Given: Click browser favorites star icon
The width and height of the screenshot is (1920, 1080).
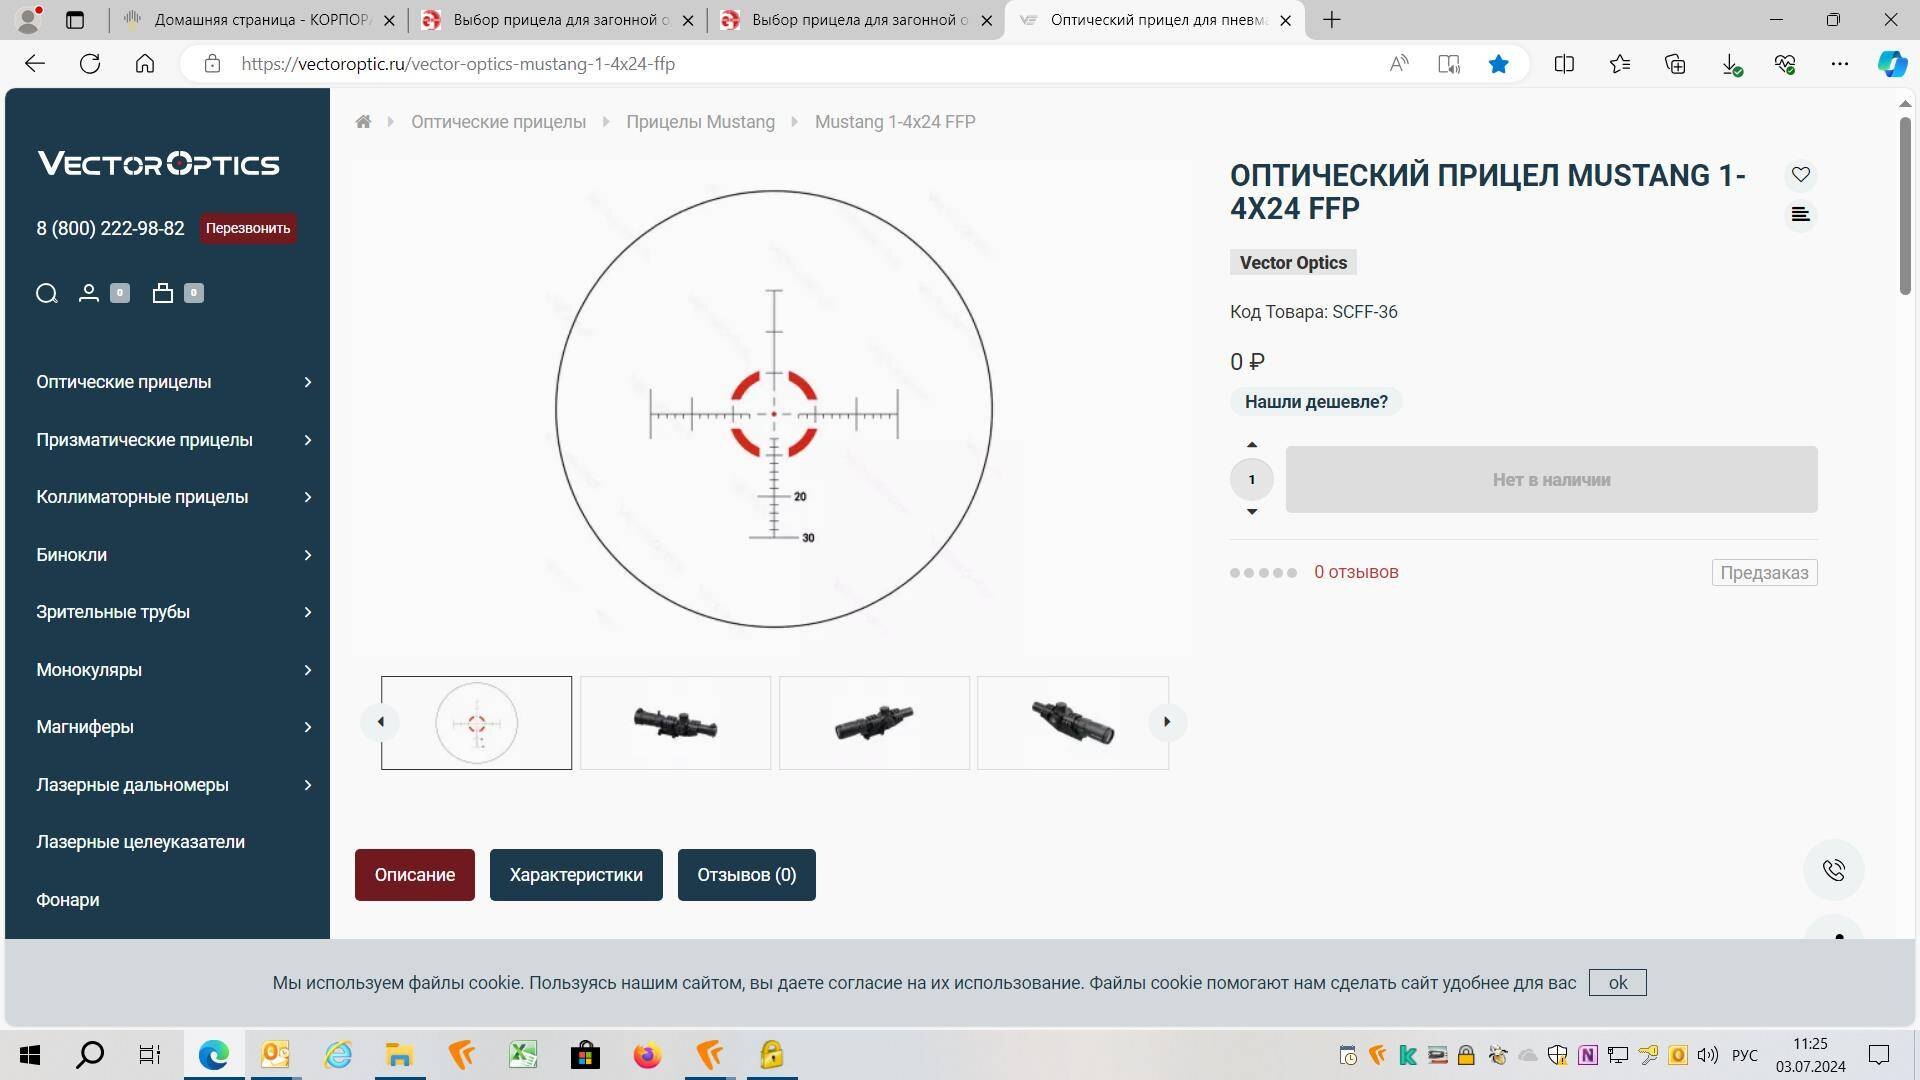Looking at the screenshot, I should pyautogui.click(x=1498, y=64).
